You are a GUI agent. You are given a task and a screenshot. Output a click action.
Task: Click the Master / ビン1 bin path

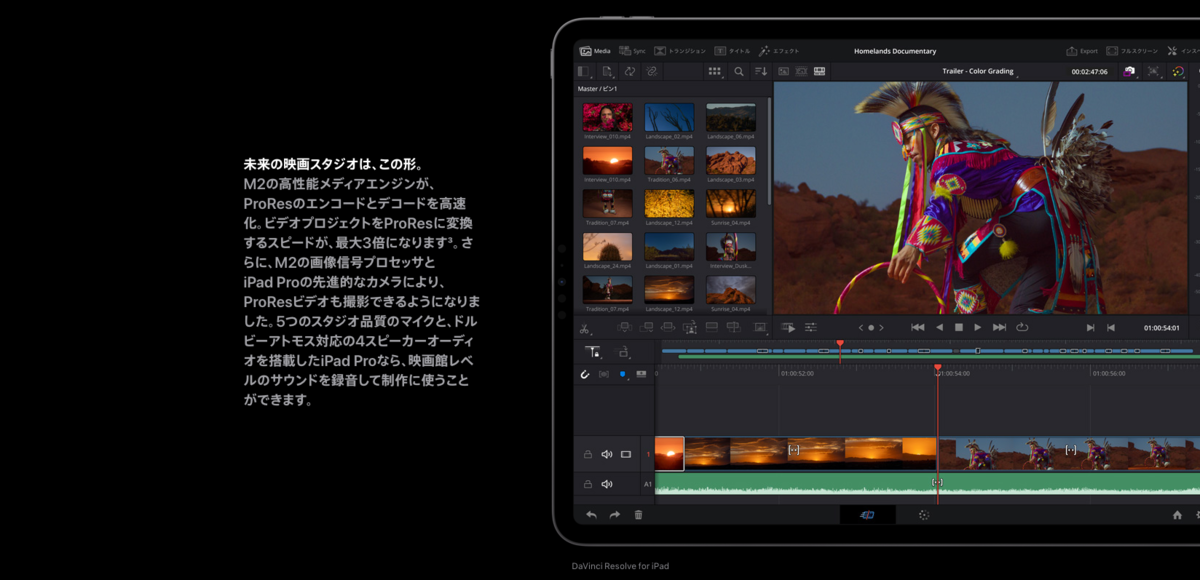click(x=597, y=89)
